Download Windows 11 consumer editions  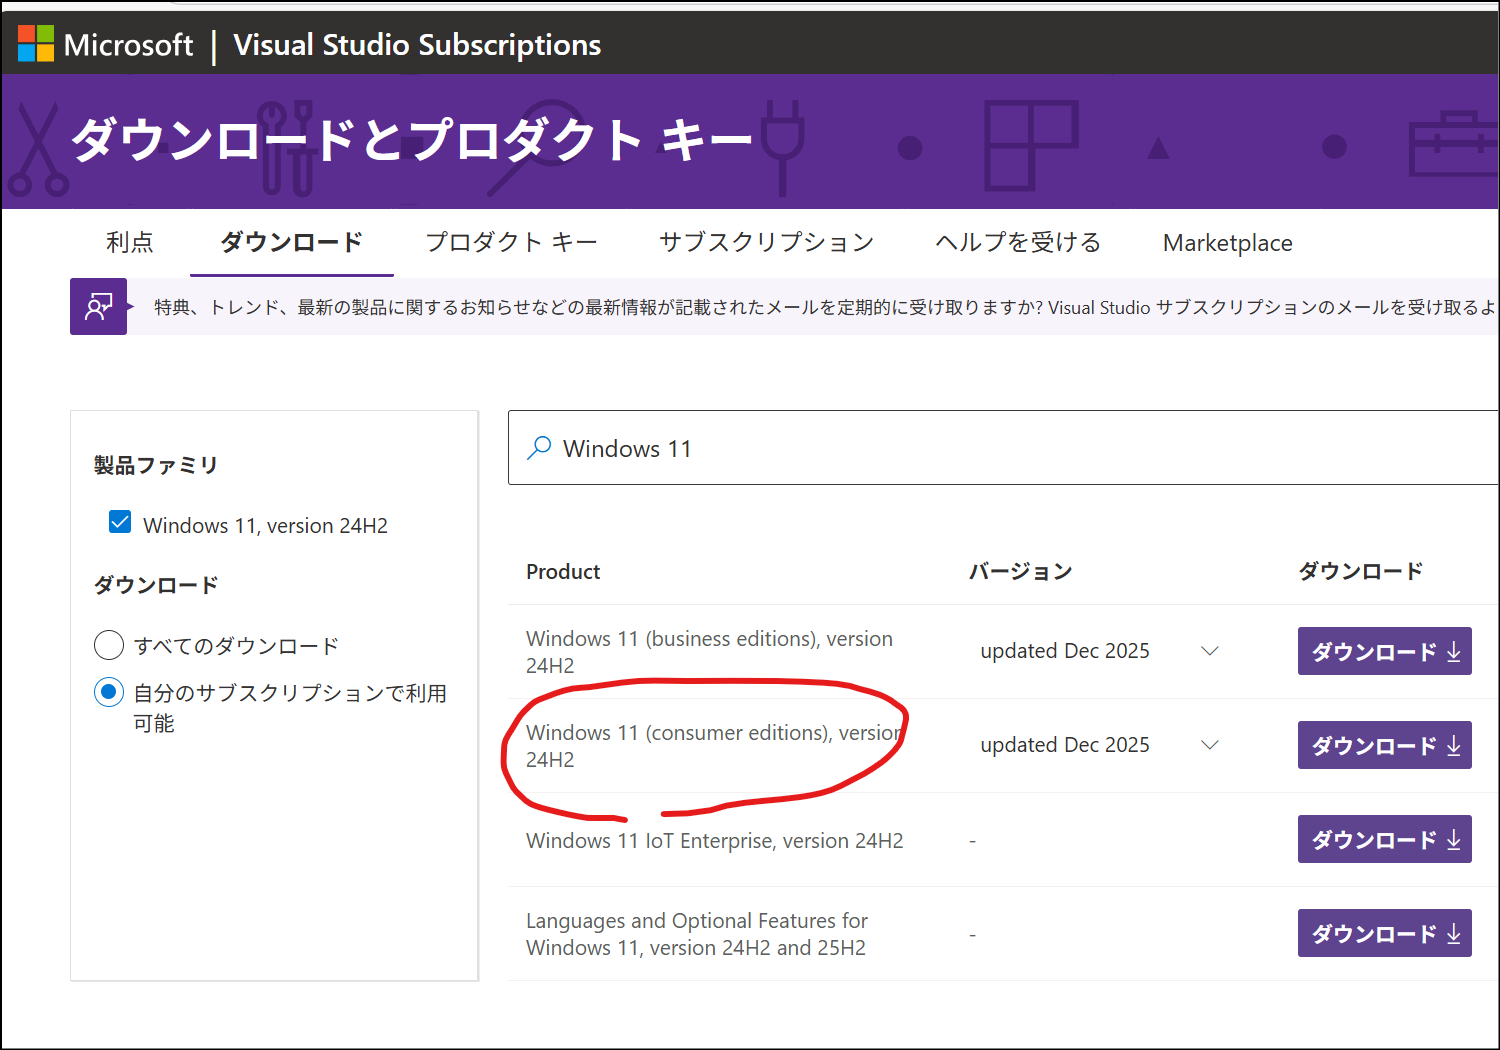[1384, 745]
